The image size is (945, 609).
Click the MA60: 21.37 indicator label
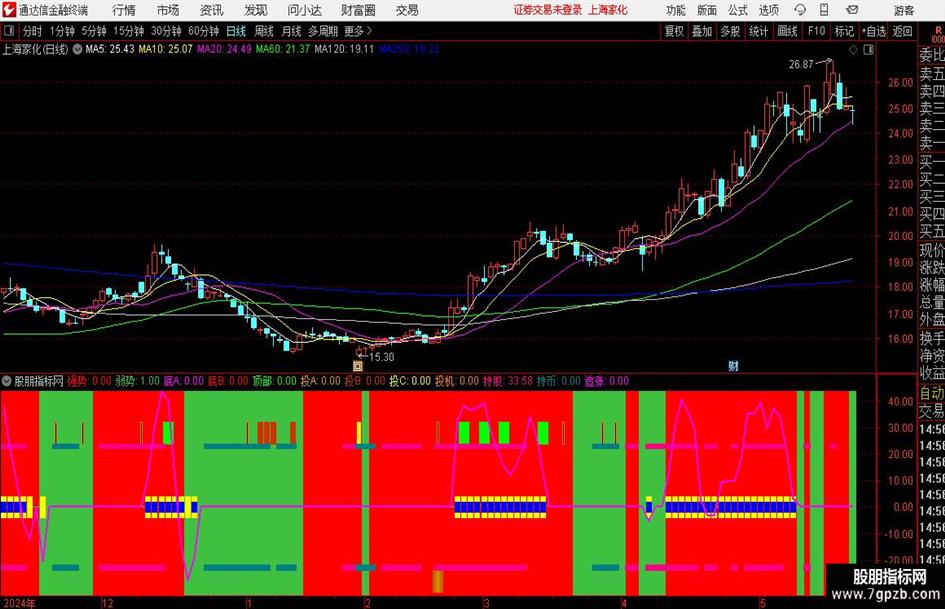[x=283, y=49]
